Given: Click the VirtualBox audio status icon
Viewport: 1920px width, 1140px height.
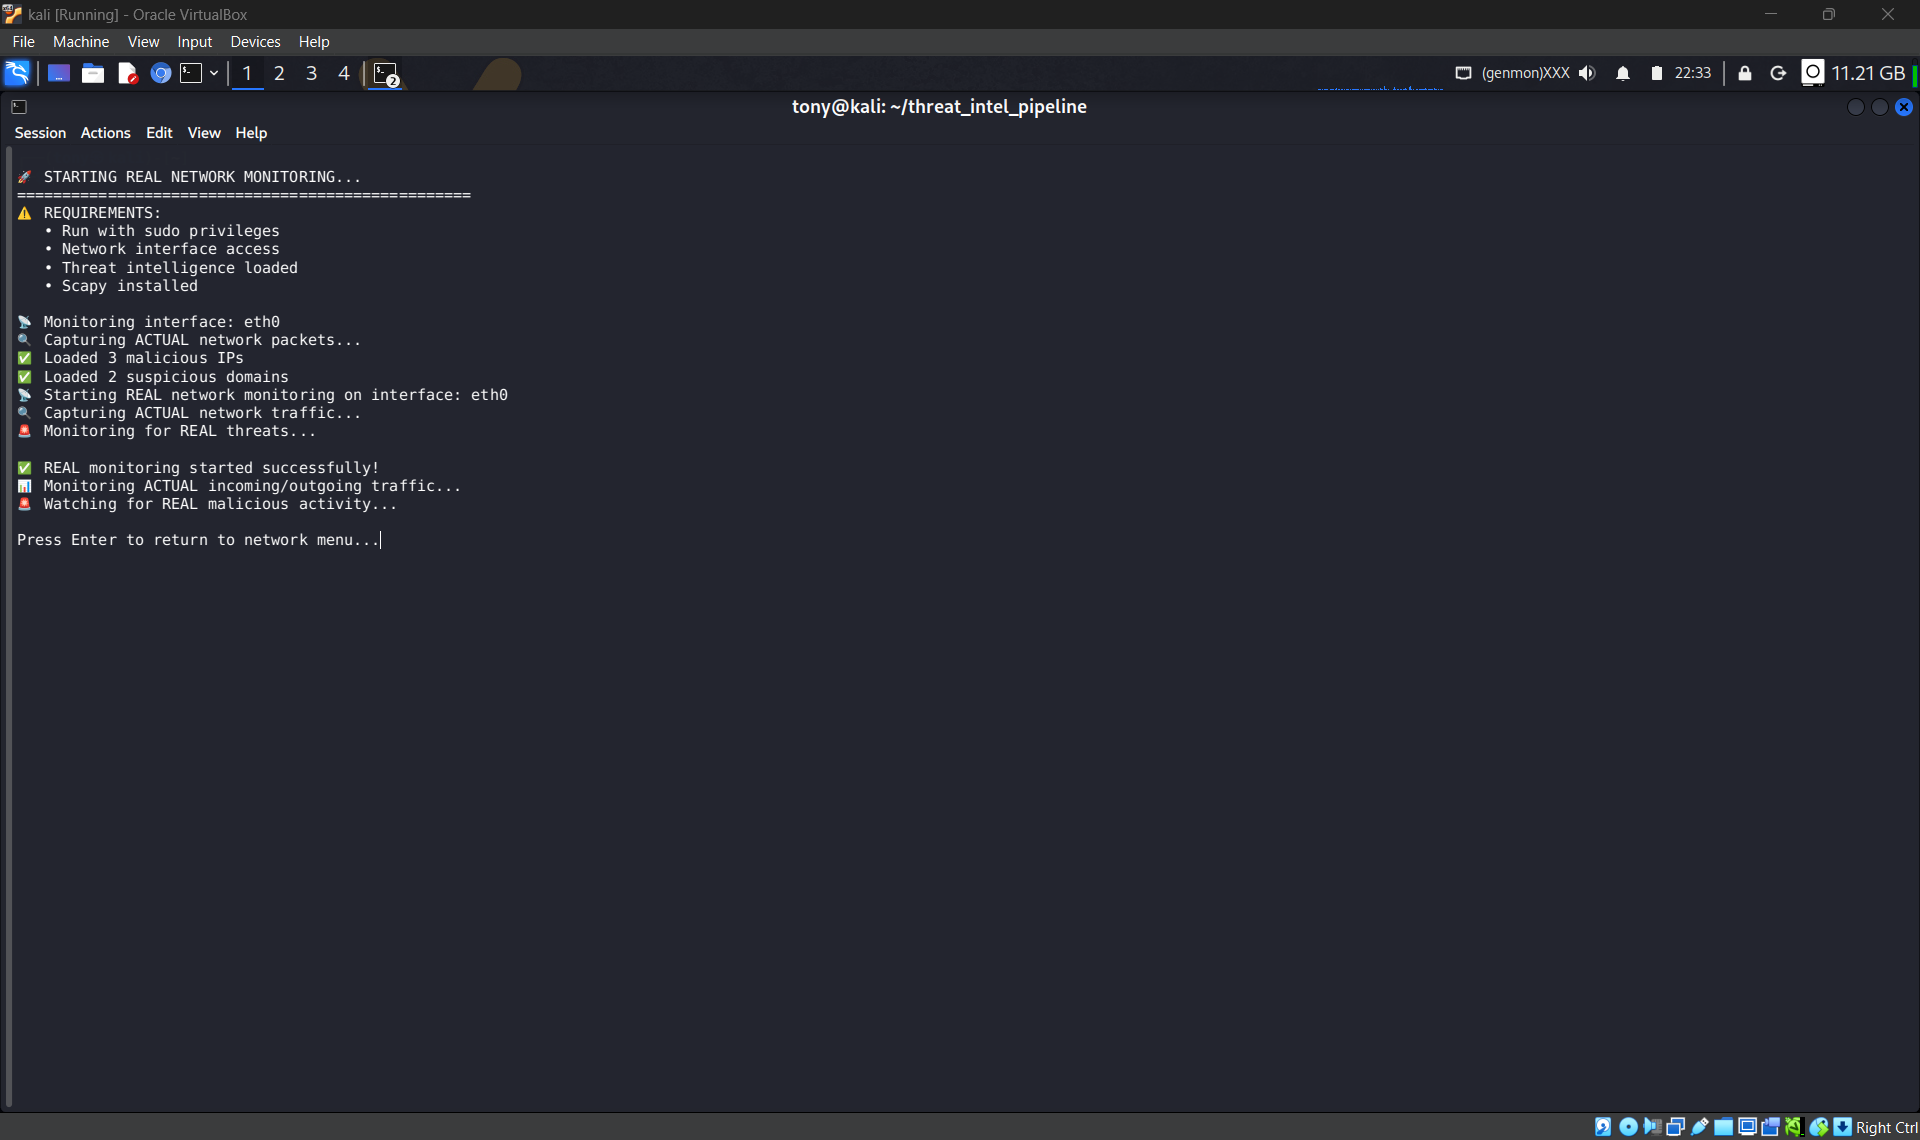Looking at the screenshot, I should (1652, 1127).
